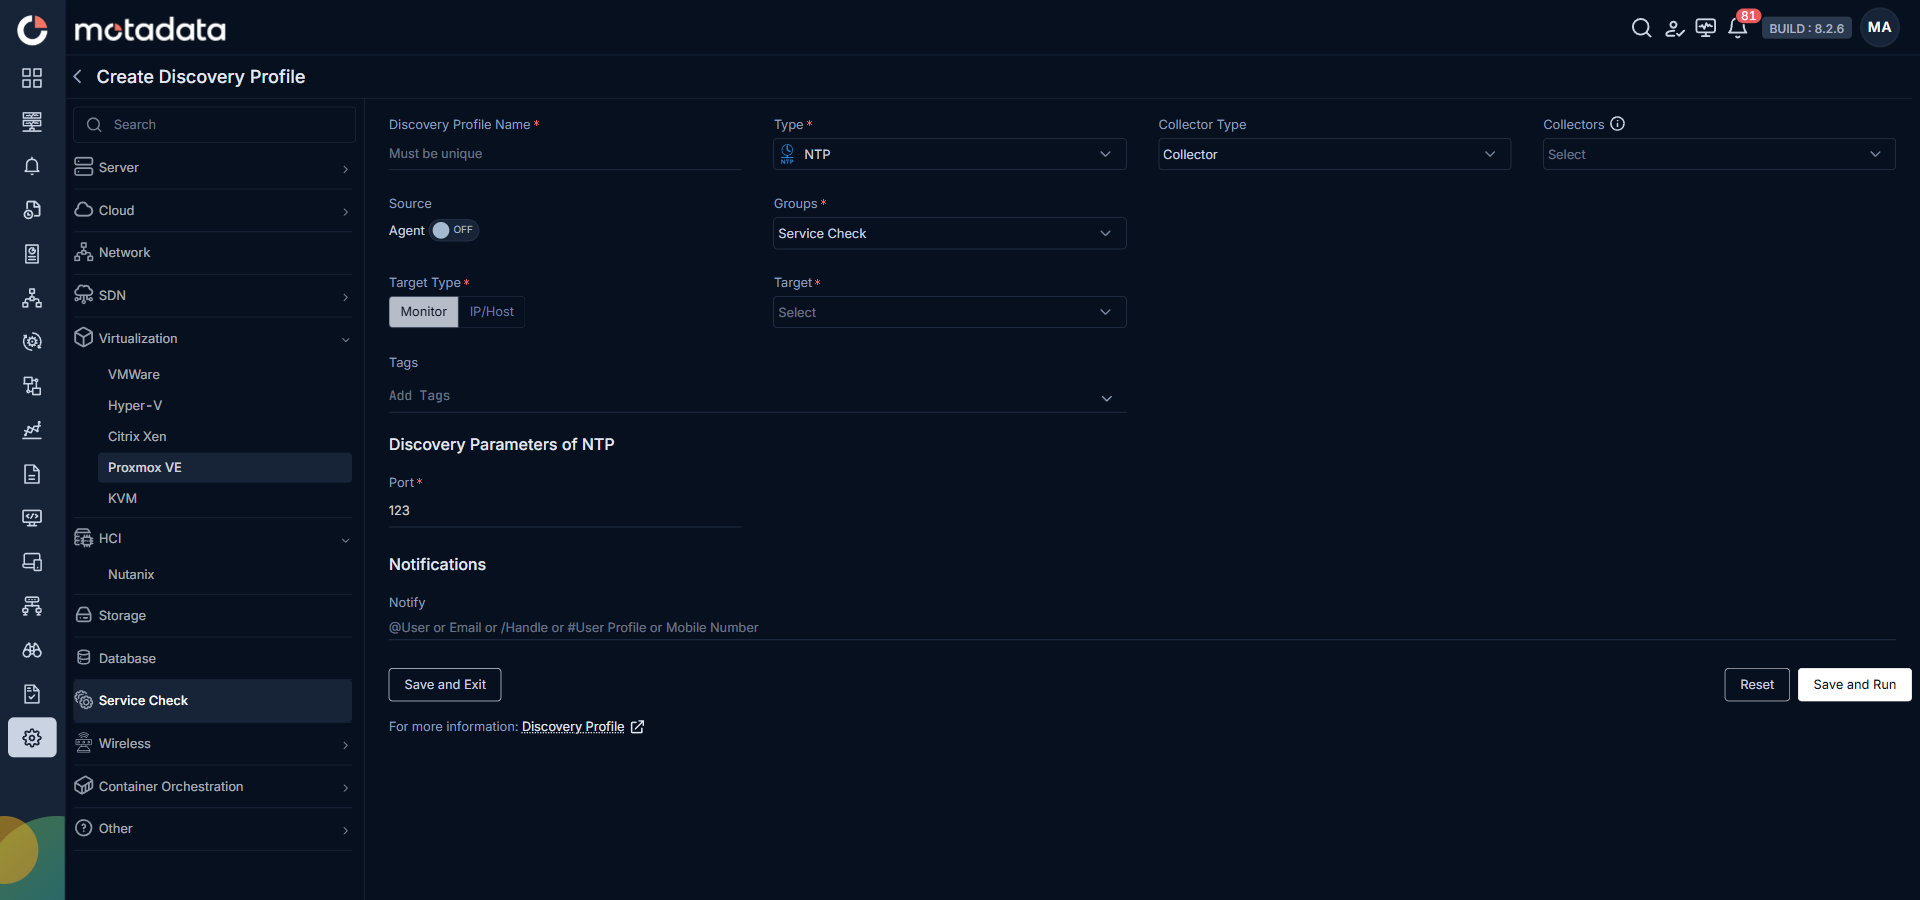Open the code monitor icon in left rail
This screenshot has height=900, width=1920.
32,518
